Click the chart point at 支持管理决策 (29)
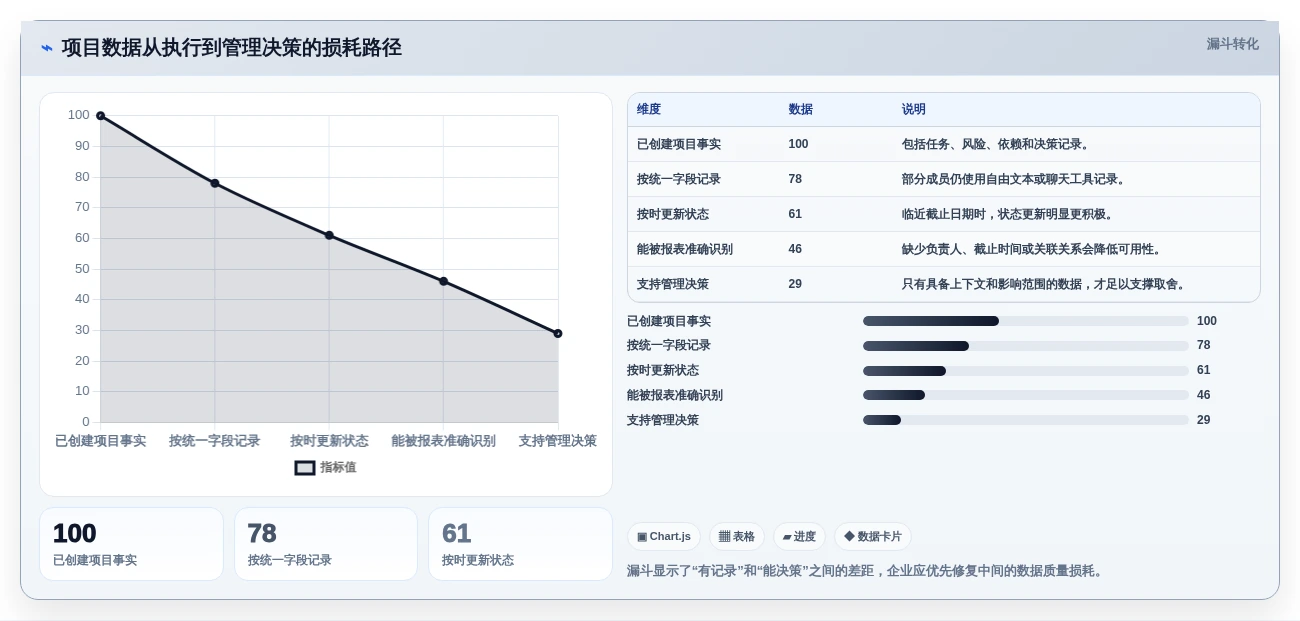Image resolution: width=1300 pixels, height=621 pixels. [558, 333]
